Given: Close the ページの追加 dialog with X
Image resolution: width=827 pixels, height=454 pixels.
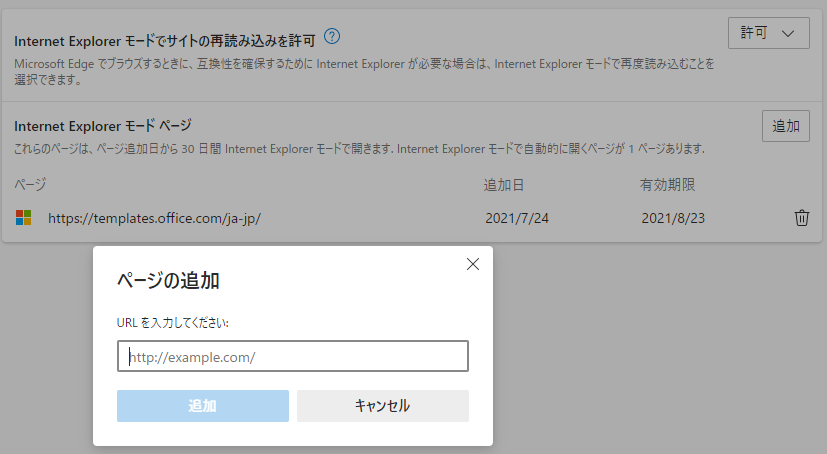Looking at the screenshot, I should pos(473,264).
